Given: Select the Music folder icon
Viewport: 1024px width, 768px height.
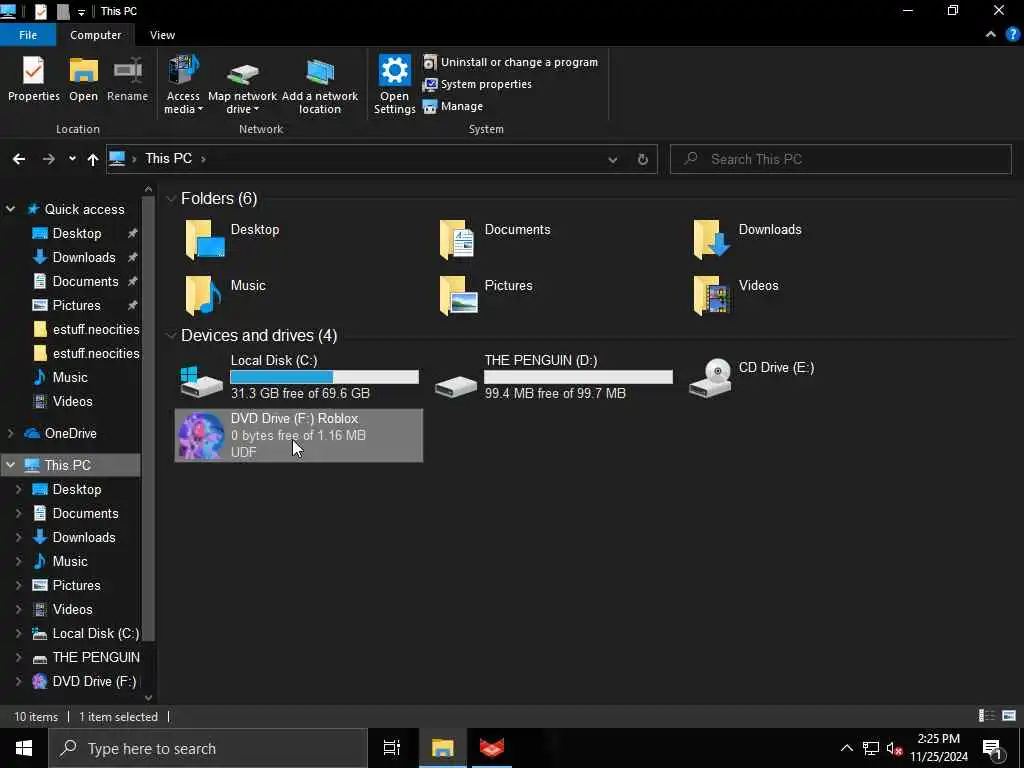Looking at the screenshot, I should (x=203, y=295).
